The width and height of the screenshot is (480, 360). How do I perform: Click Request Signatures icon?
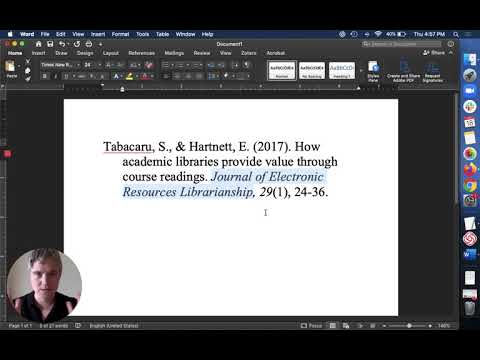coord(433,71)
